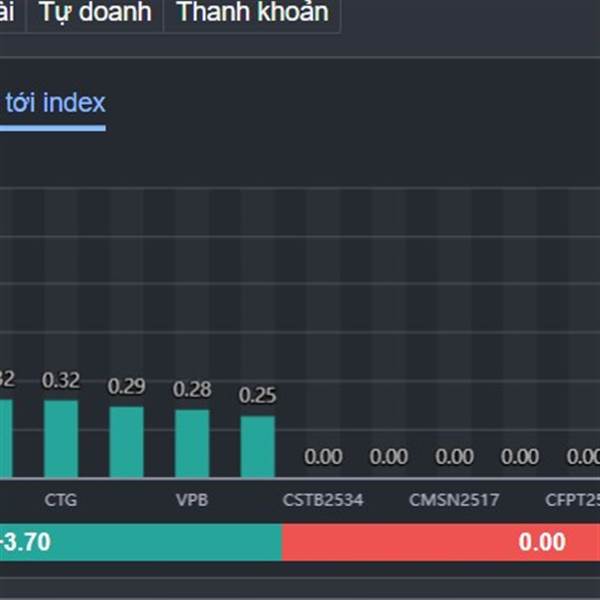Click the teal bar above CTG
The width and height of the screenshot is (600, 600).
[x=61, y=438]
